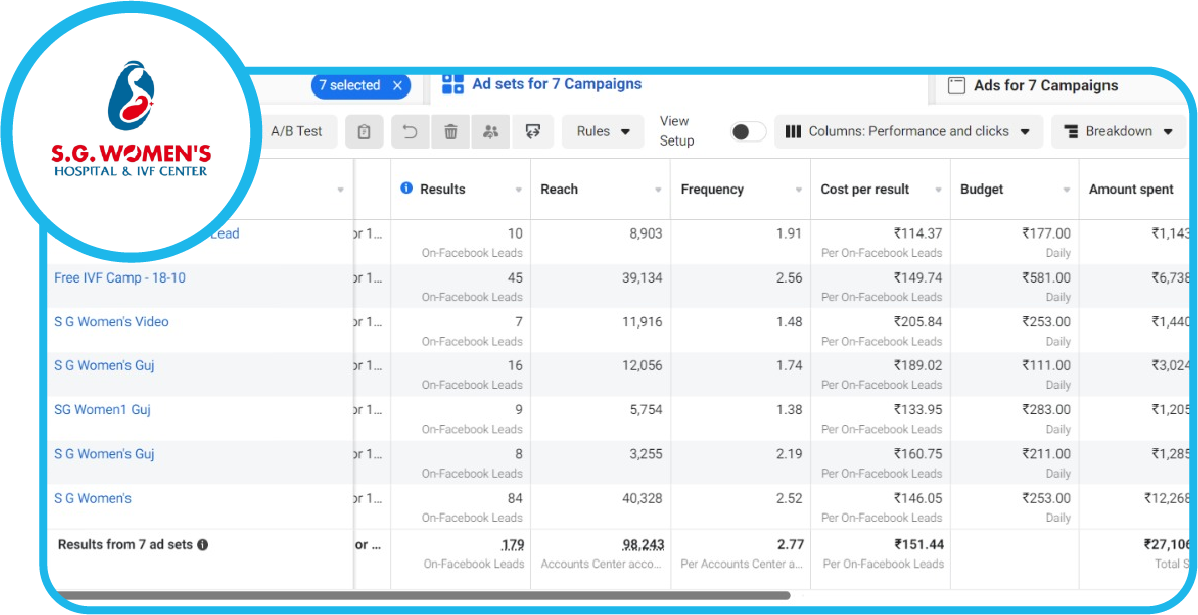1198x615 pixels.
Task: Click the export arrows icon beside audience
Action: [533, 131]
